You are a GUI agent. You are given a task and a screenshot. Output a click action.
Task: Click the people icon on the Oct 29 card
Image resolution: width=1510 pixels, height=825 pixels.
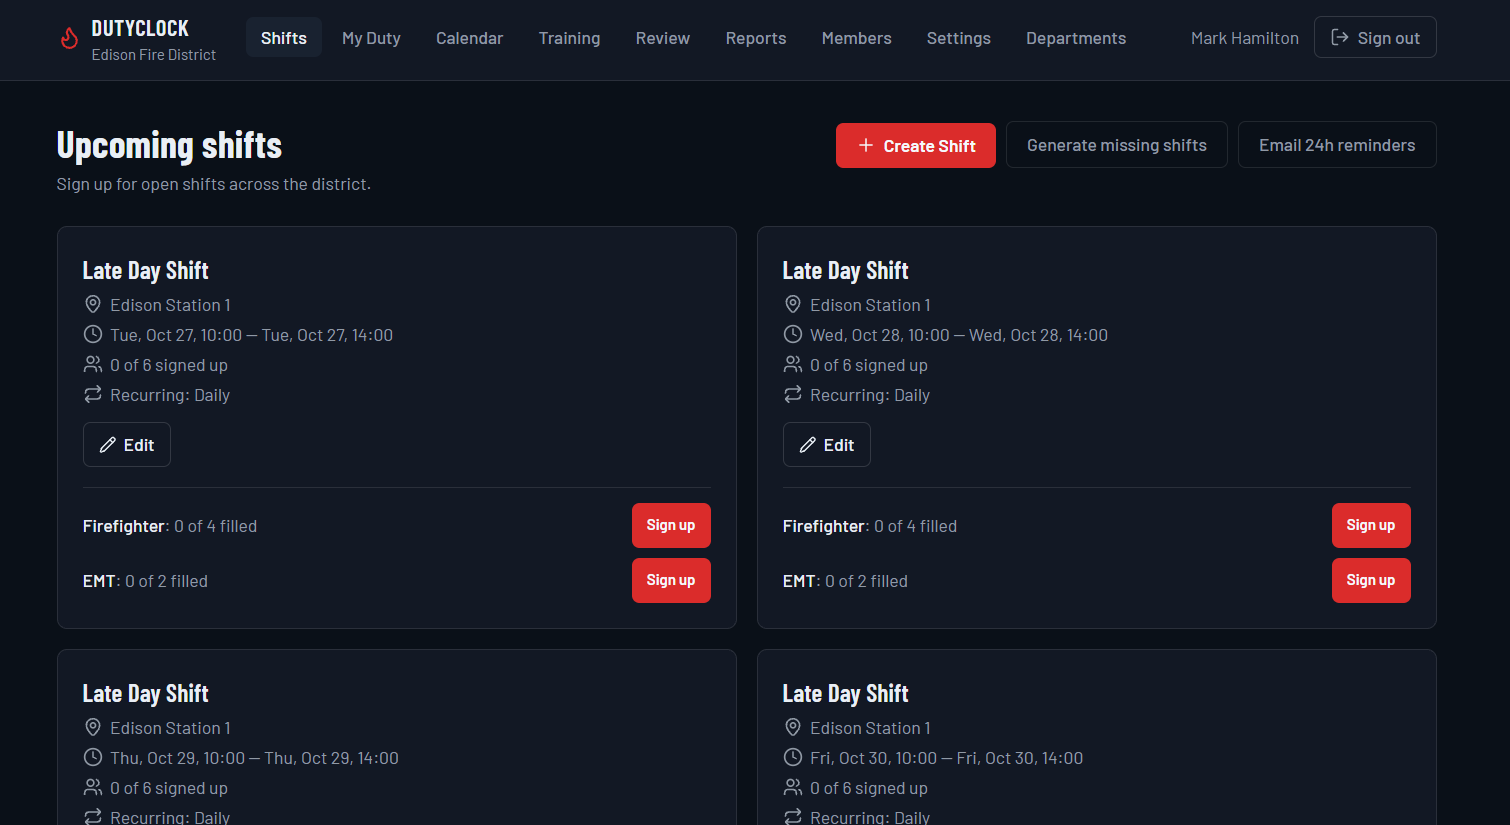[93, 787]
